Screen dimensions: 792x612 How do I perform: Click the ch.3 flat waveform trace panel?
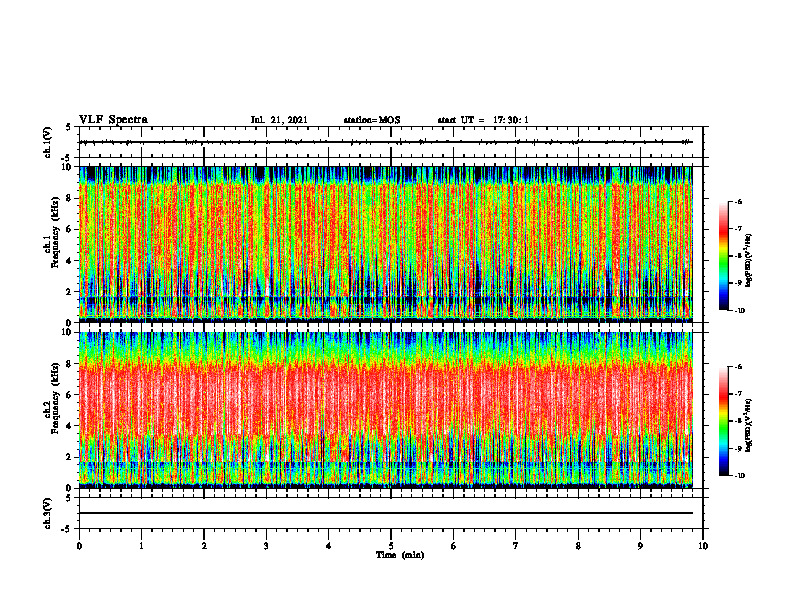391,513
